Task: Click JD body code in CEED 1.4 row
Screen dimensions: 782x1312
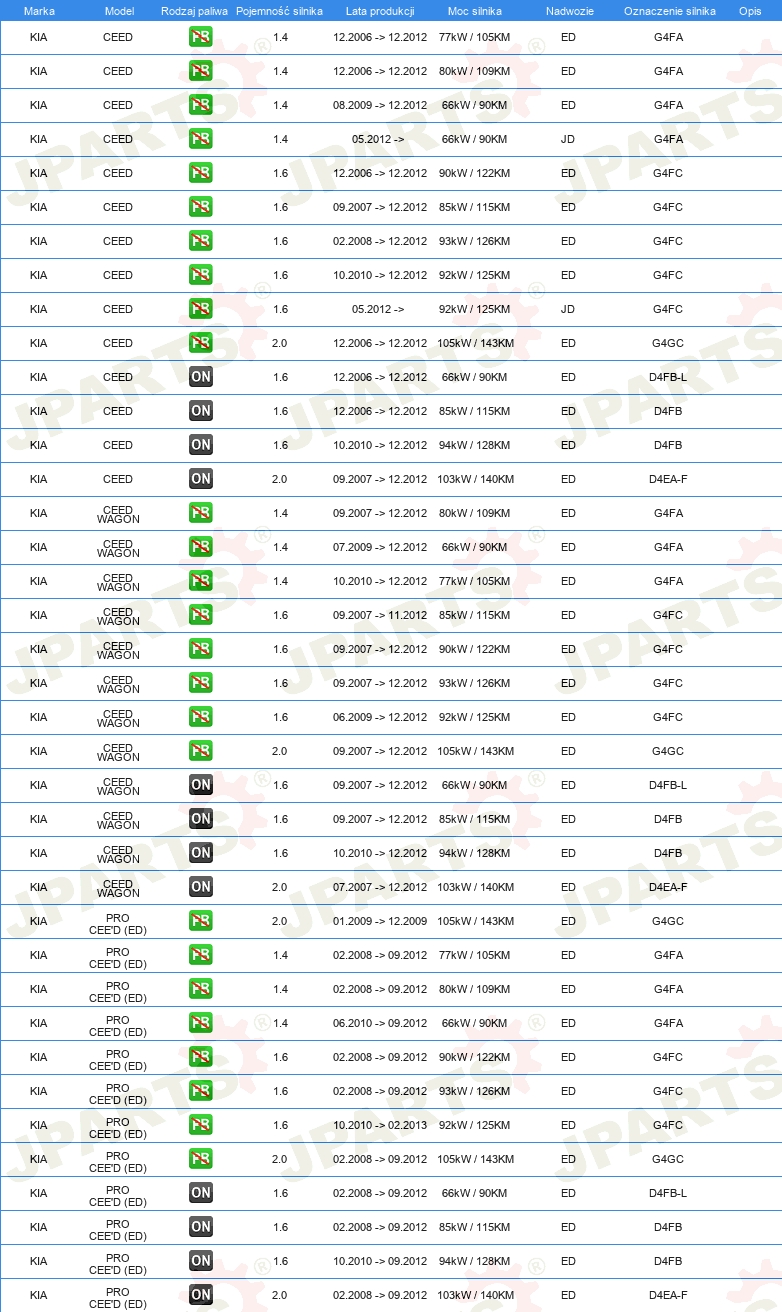Action: click(x=568, y=139)
